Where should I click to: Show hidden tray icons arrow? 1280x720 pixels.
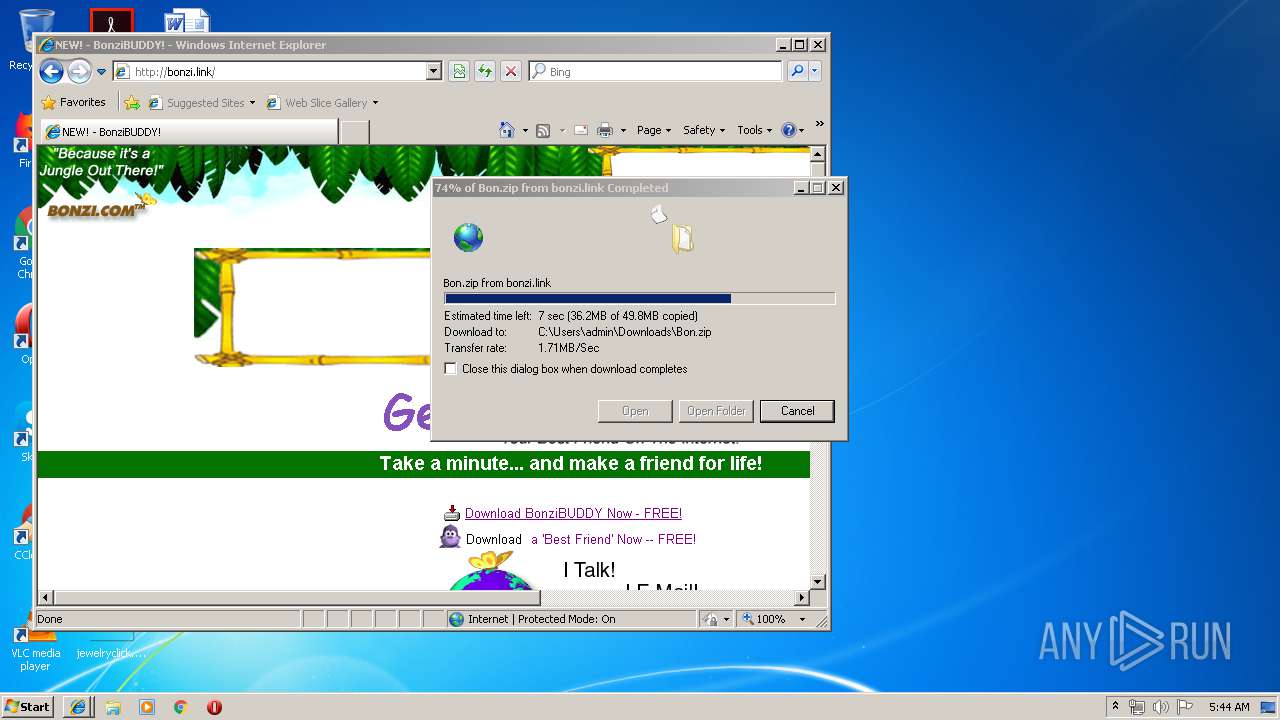pos(1115,707)
